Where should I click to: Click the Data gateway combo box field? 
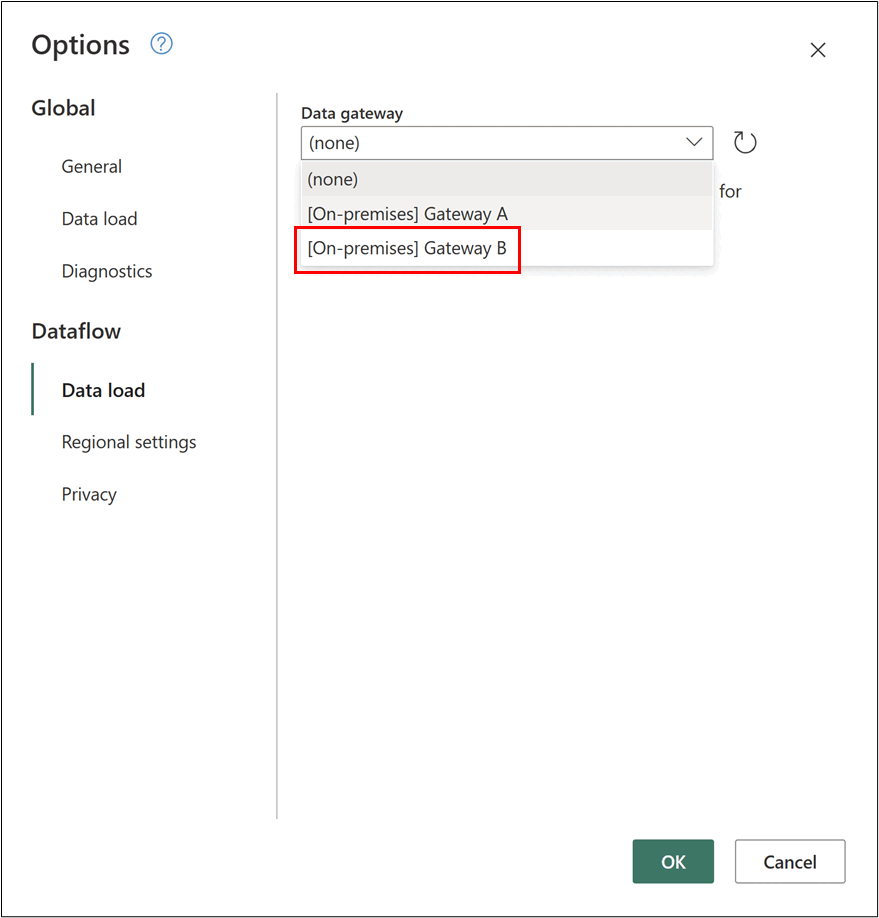click(490, 143)
